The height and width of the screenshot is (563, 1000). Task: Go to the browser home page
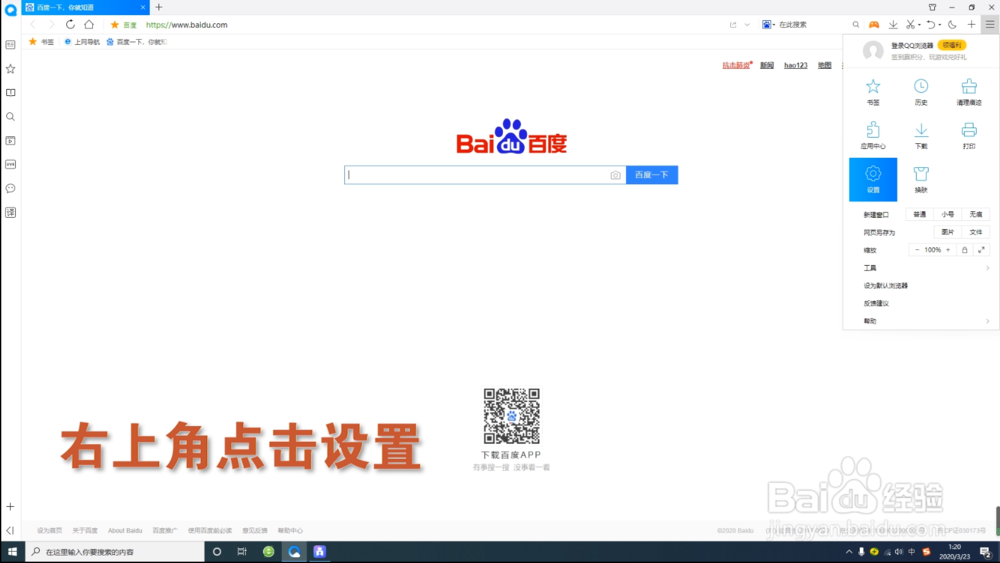[89, 24]
